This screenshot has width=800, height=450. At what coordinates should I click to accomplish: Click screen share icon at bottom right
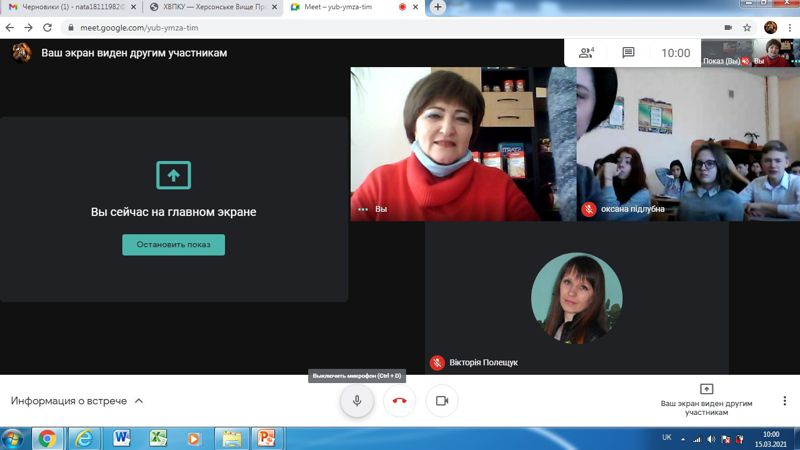click(x=706, y=389)
